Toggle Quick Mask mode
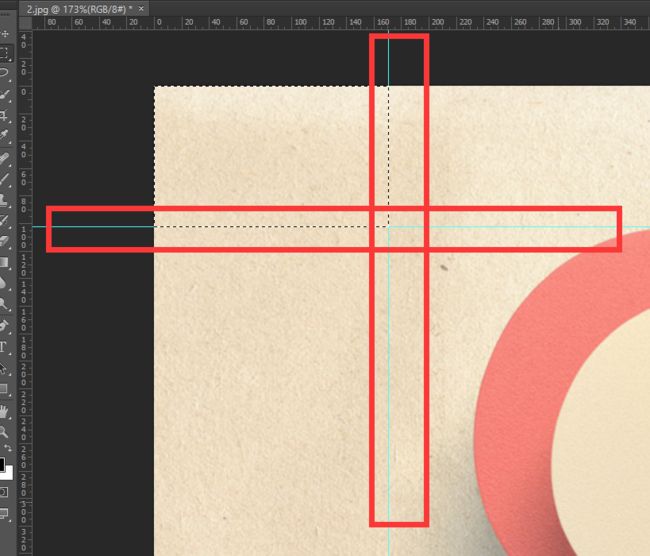The width and height of the screenshot is (650, 556). tap(4, 493)
